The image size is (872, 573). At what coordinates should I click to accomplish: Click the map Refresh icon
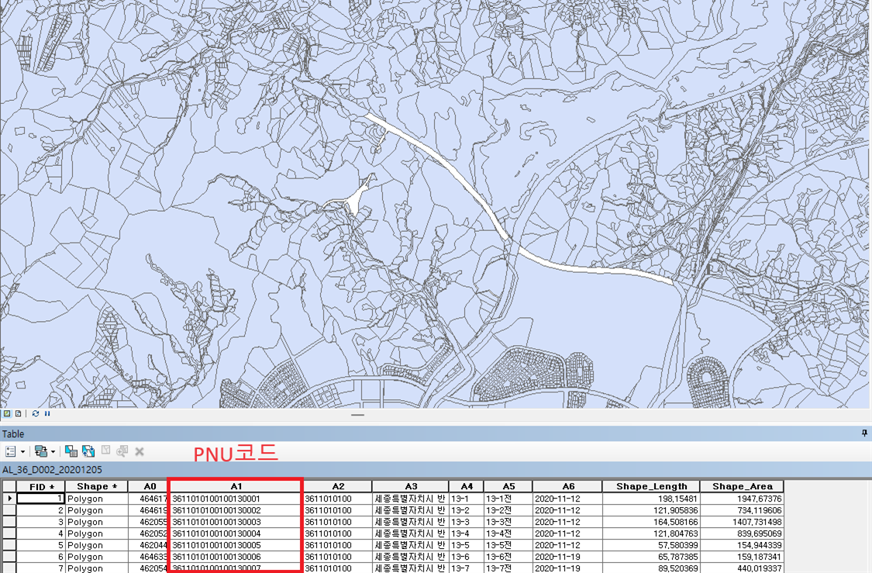click(35, 412)
